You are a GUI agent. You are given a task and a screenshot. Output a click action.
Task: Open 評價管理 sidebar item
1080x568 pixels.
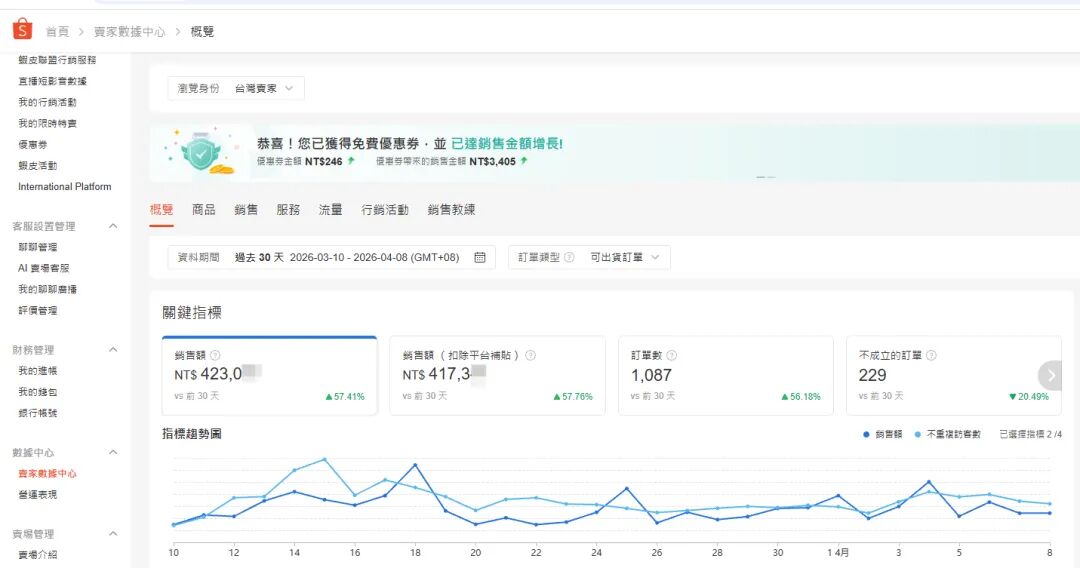(x=38, y=311)
